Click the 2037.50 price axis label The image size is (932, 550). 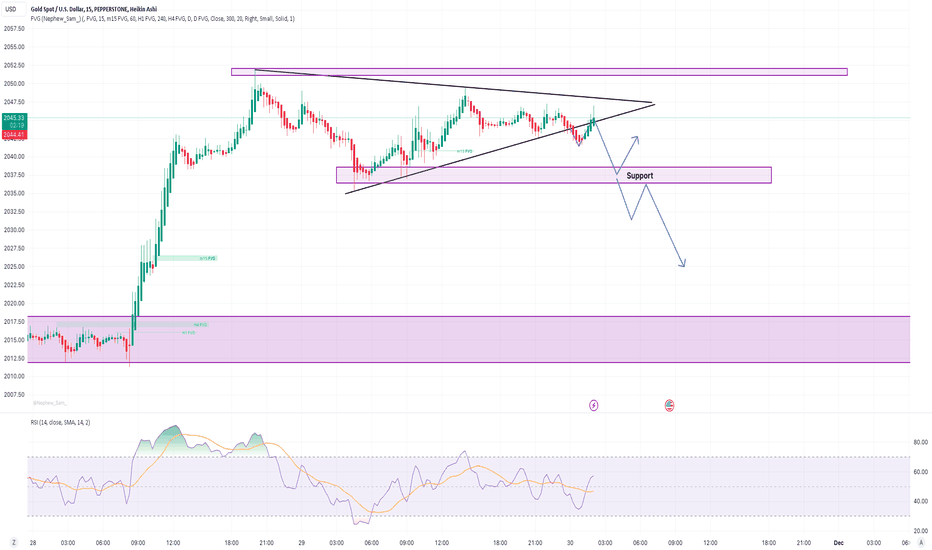(14, 175)
